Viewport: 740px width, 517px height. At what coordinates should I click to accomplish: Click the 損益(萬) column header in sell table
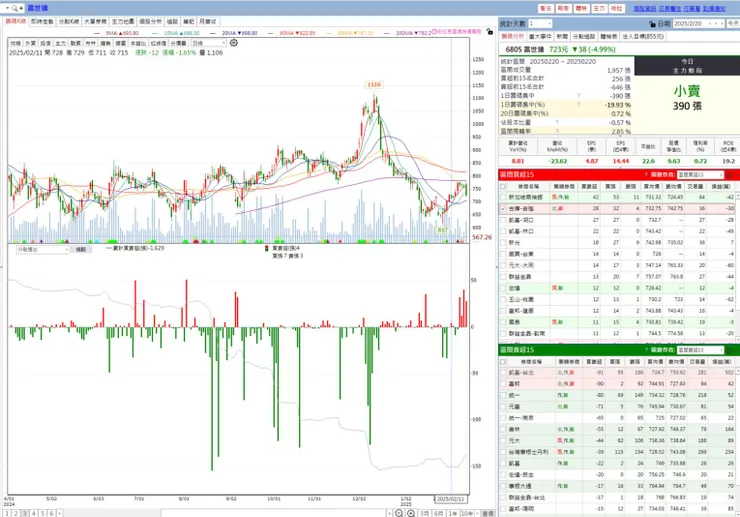click(x=721, y=362)
